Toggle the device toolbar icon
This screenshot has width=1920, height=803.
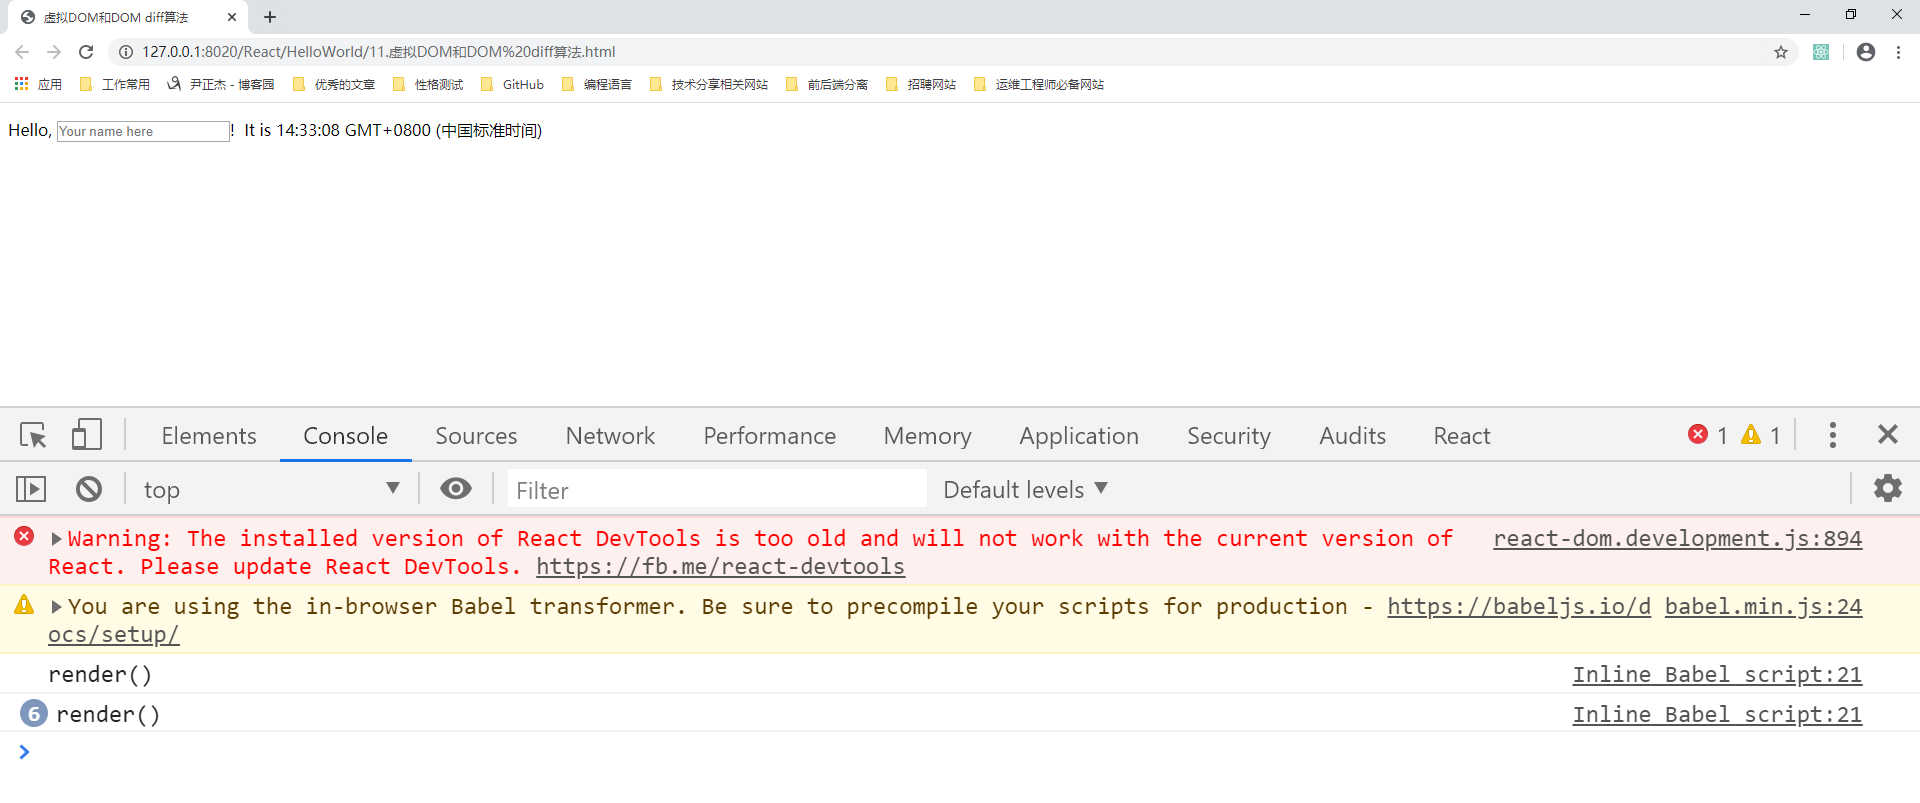[87, 435]
